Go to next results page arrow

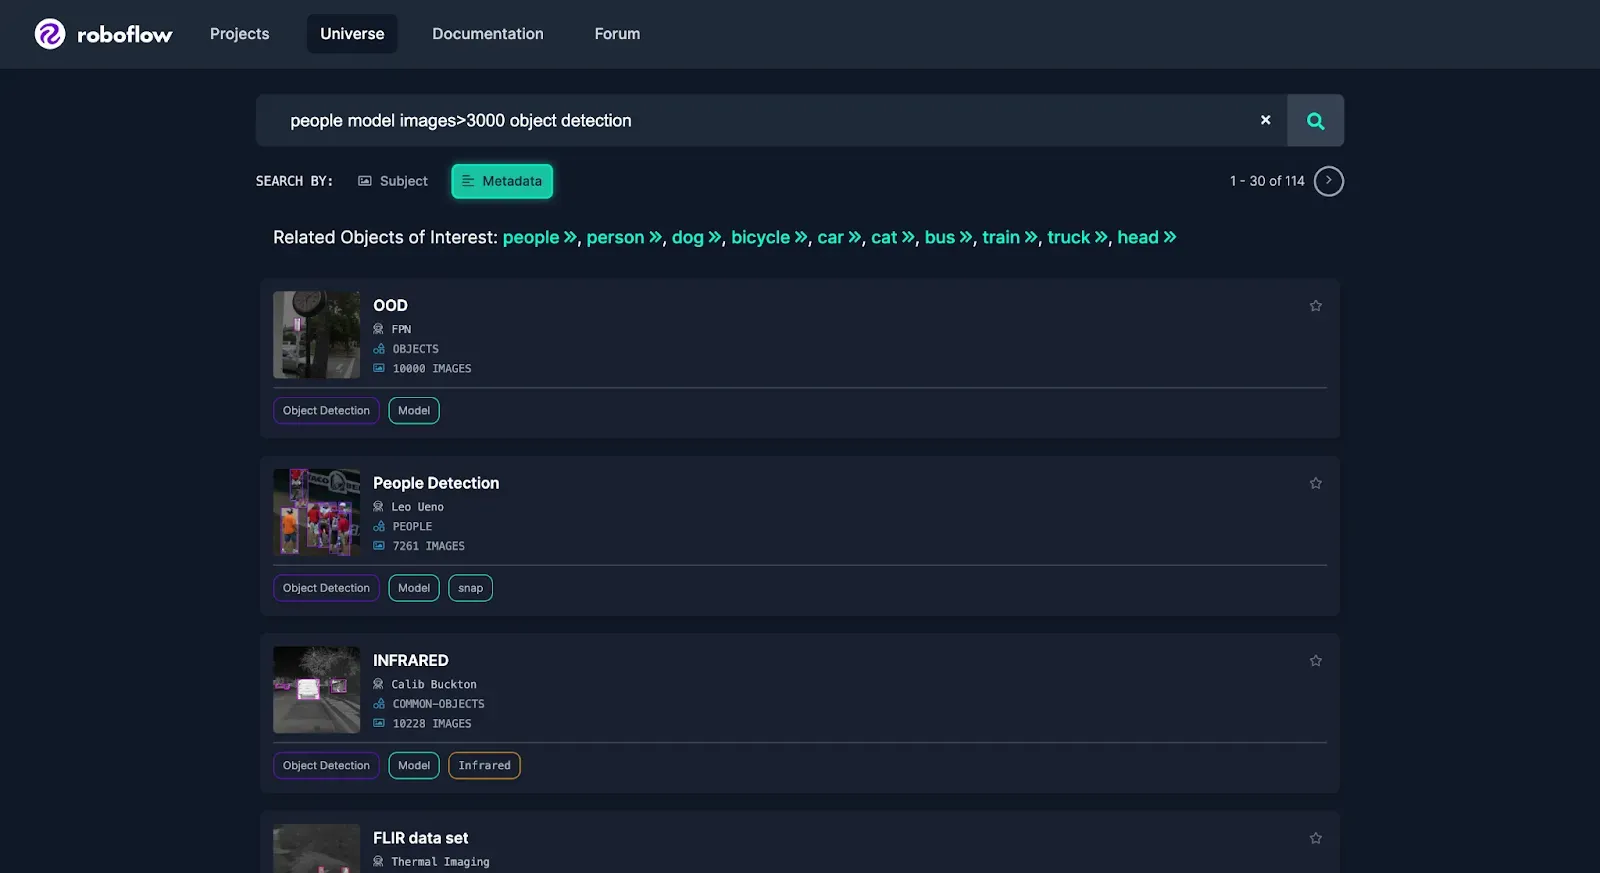point(1328,181)
